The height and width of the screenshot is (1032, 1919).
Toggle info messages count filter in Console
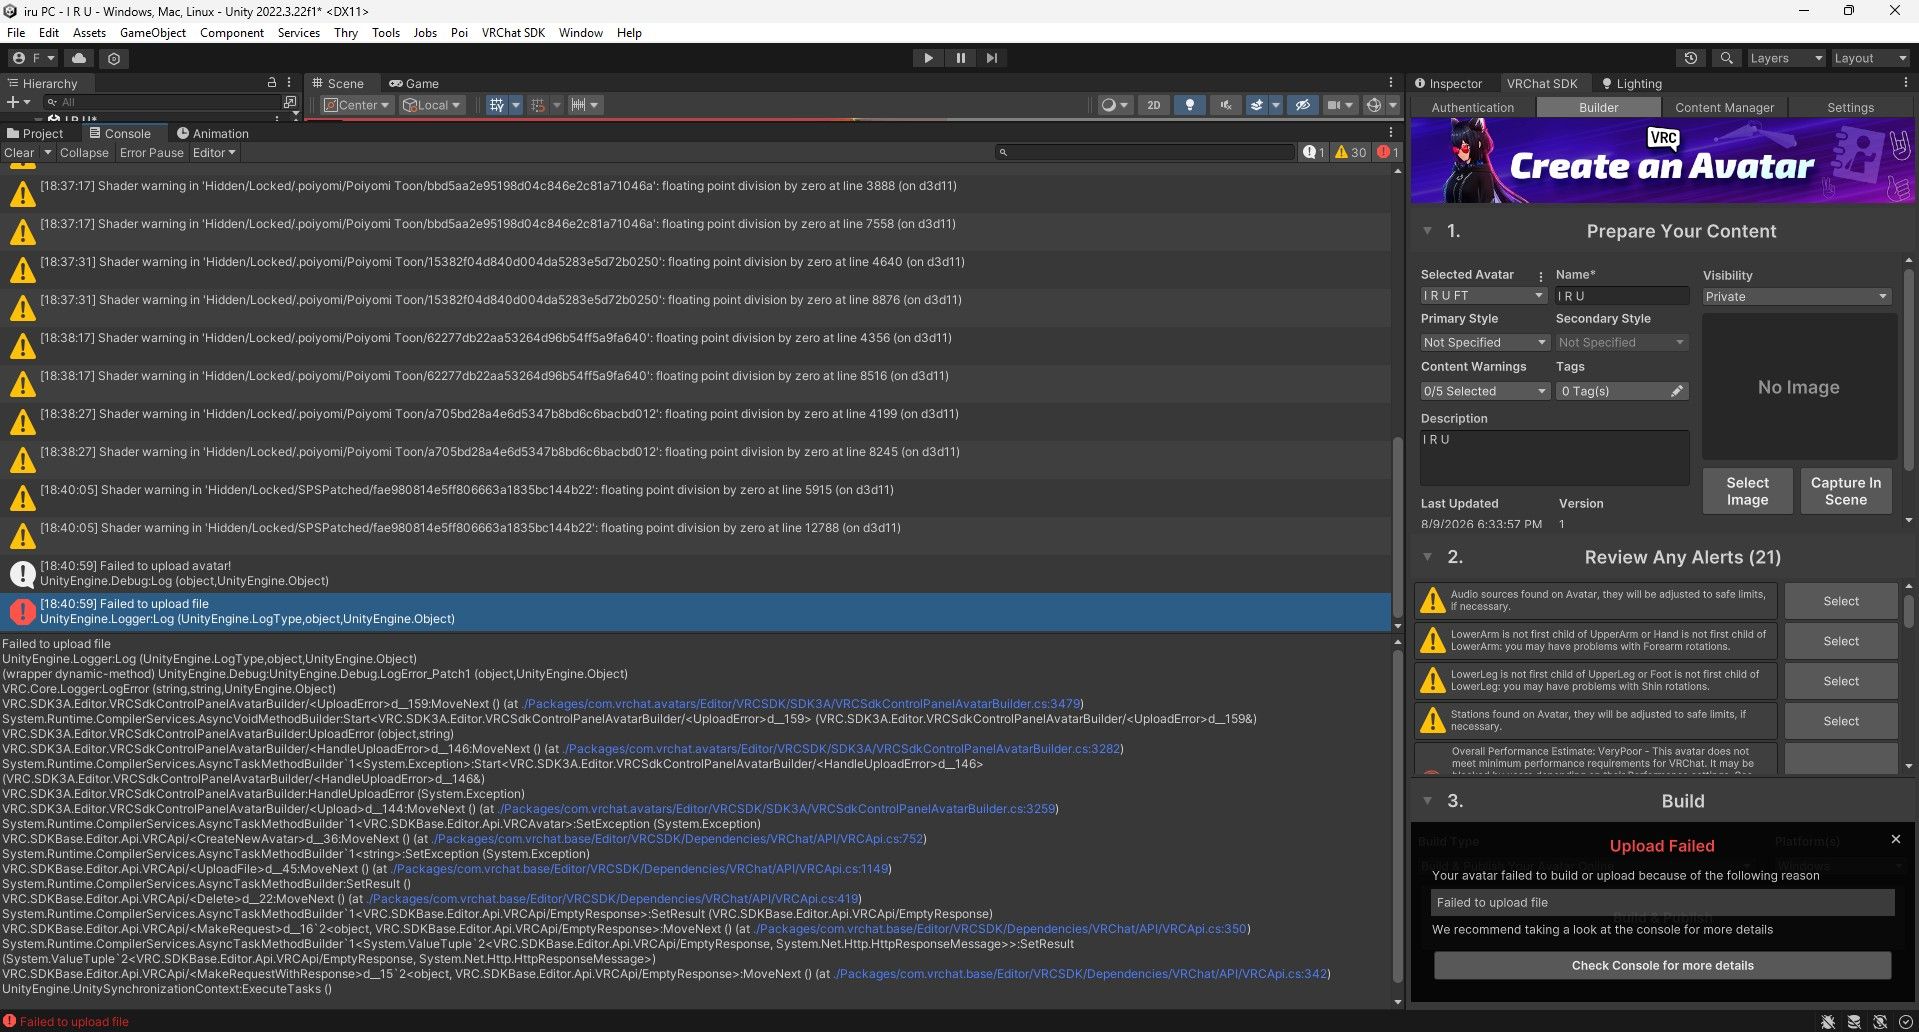click(x=1314, y=152)
